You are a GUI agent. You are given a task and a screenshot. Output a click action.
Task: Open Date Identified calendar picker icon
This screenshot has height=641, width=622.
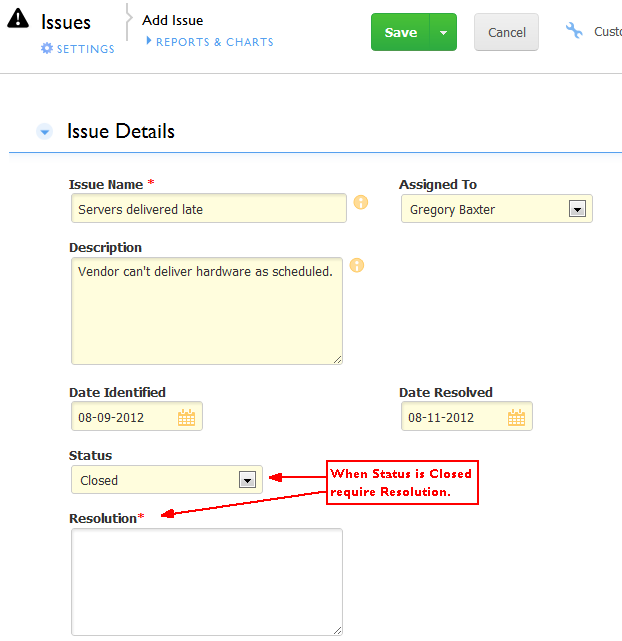tap(186, 417)
